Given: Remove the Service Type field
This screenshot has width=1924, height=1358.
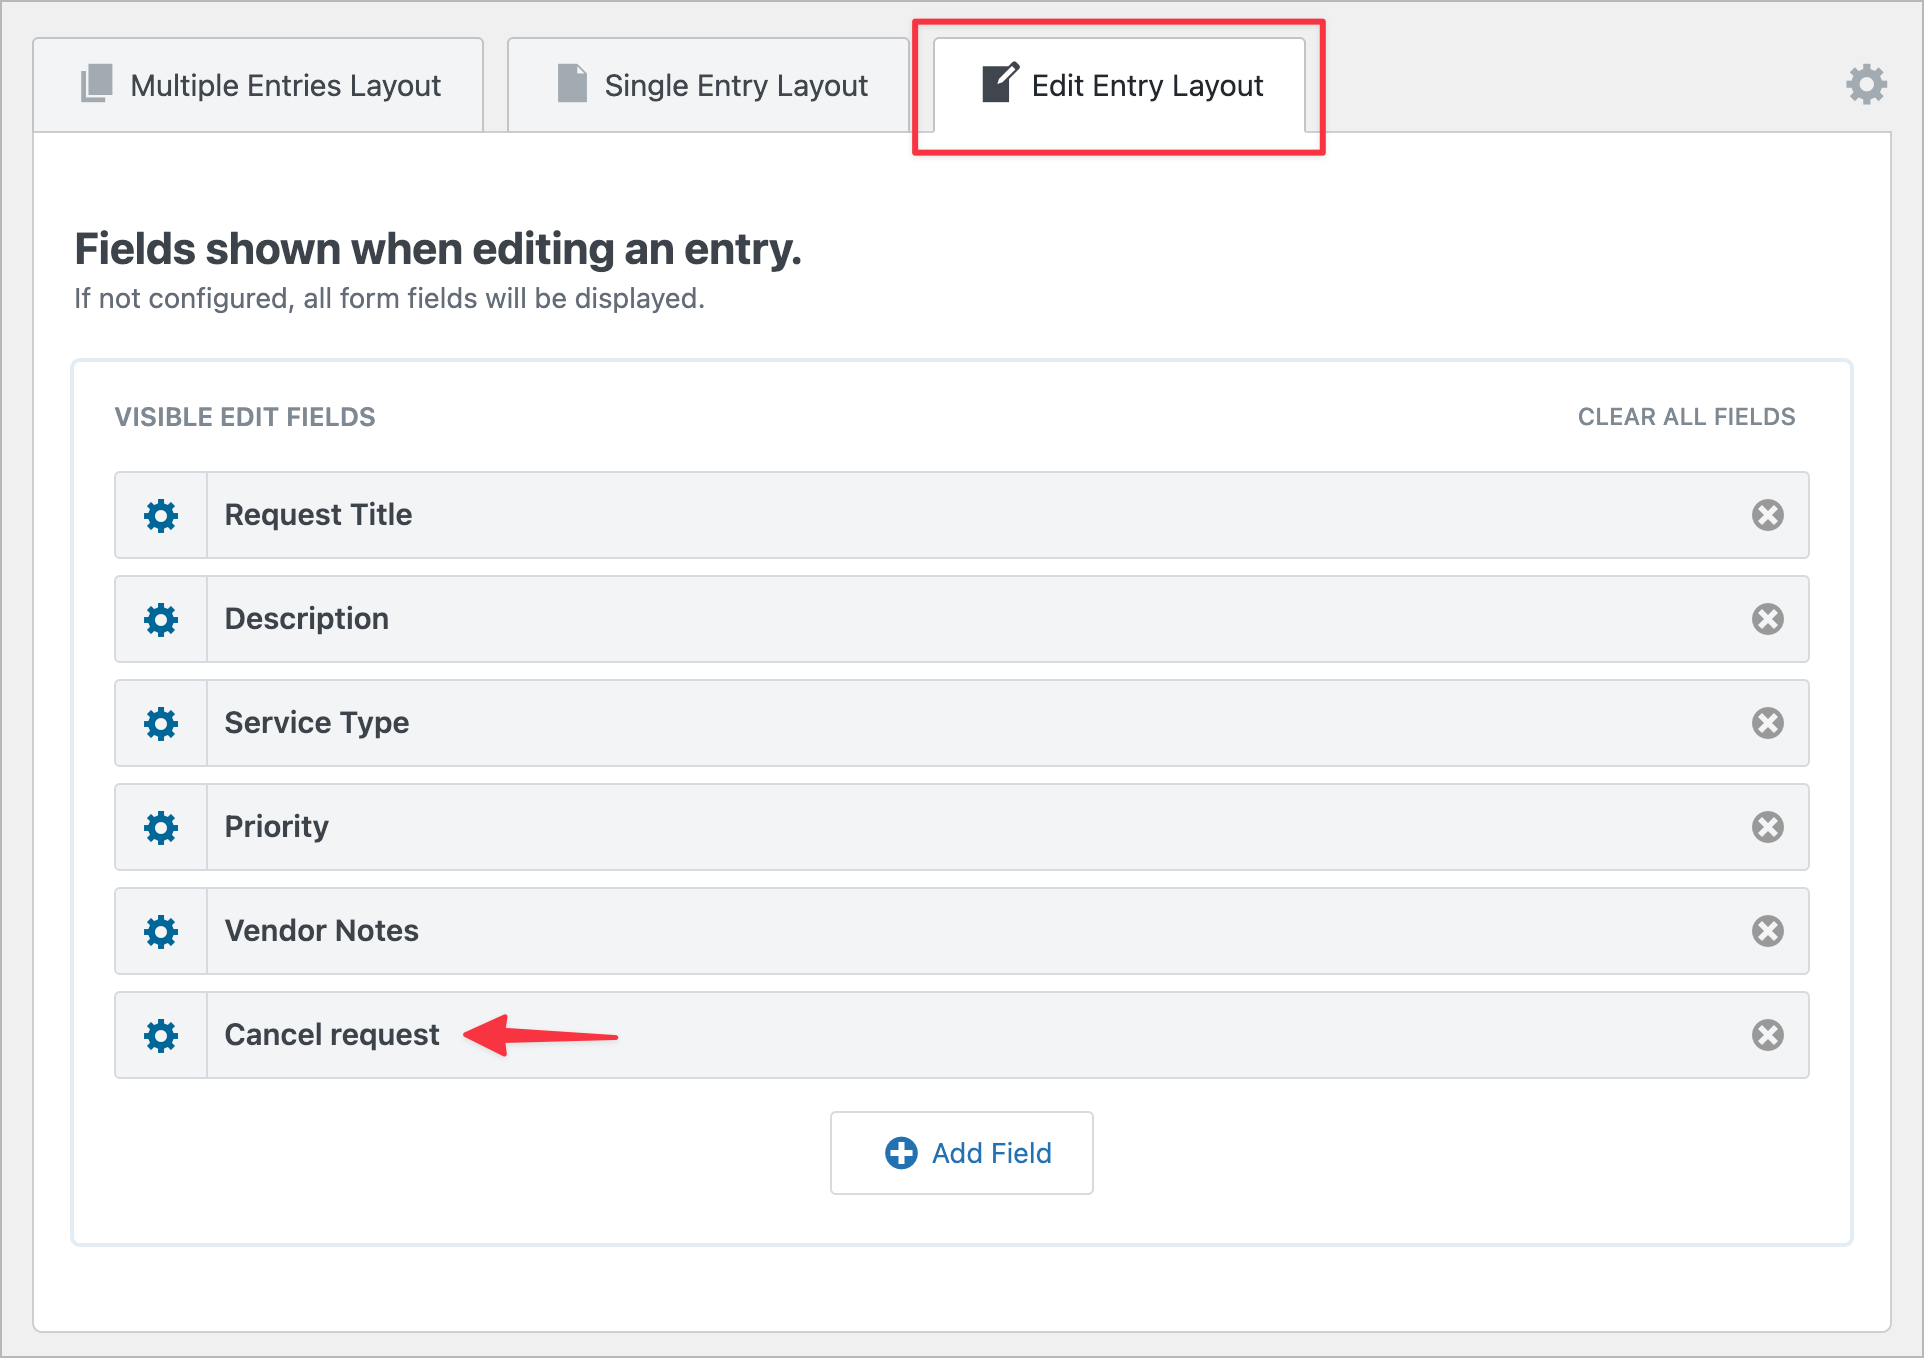Looking at the screenshot, I should pos(1767,723).
